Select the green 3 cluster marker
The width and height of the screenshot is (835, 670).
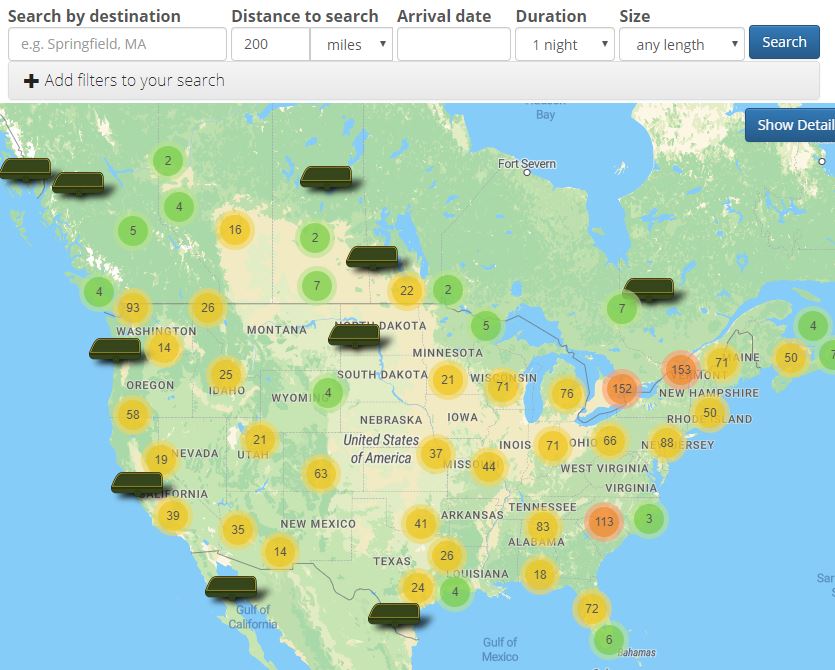tap(649, 518)
